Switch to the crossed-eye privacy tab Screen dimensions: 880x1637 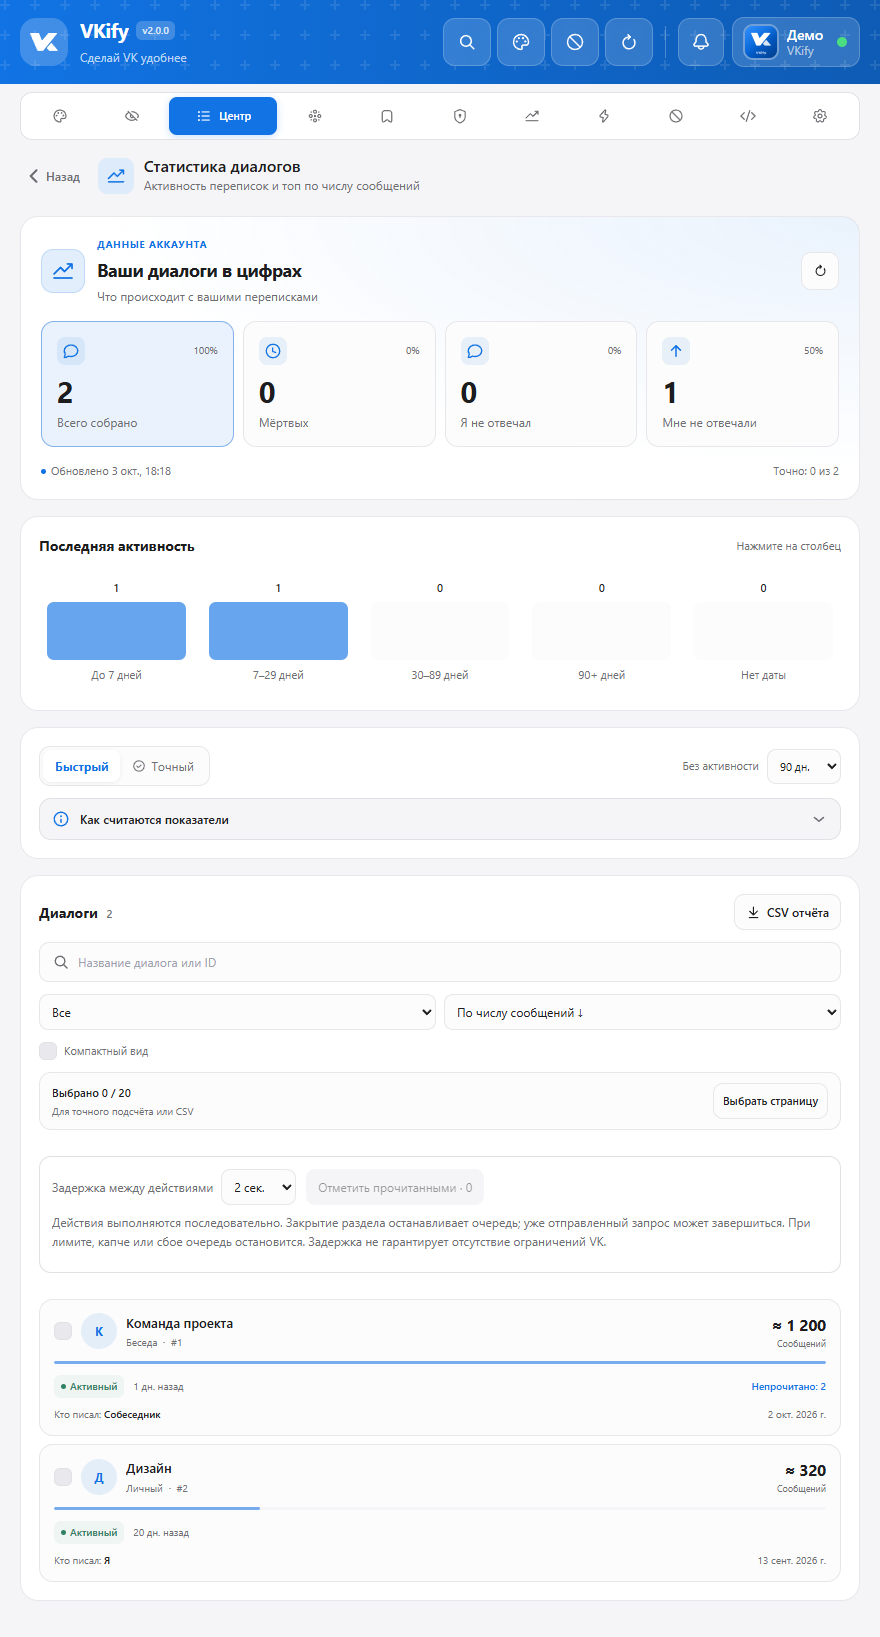tap(132, 116)
